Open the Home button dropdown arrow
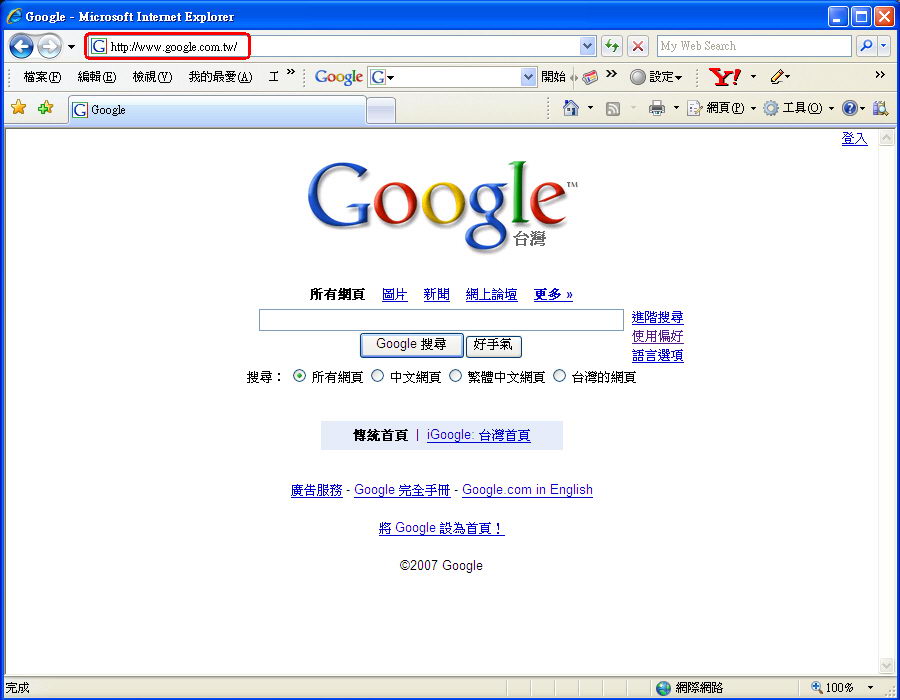This screenshot has height=700, width=900. click(590, 108)
